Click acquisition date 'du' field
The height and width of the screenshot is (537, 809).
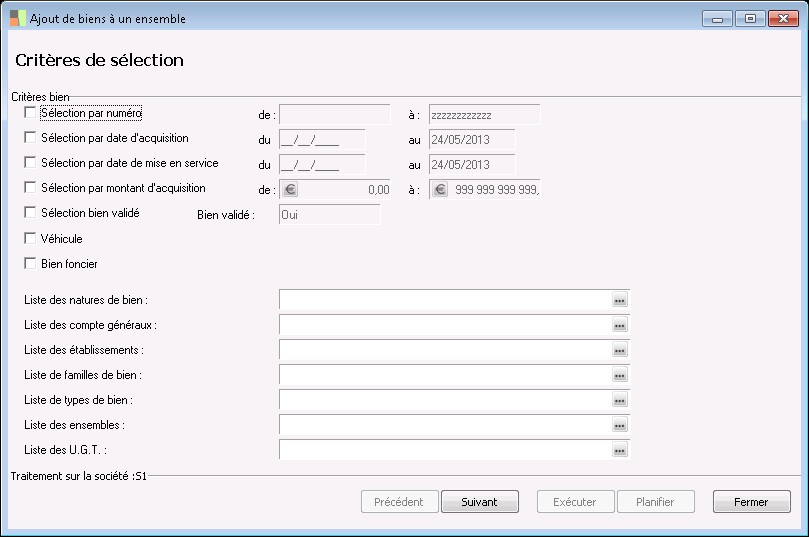point(322,139)
